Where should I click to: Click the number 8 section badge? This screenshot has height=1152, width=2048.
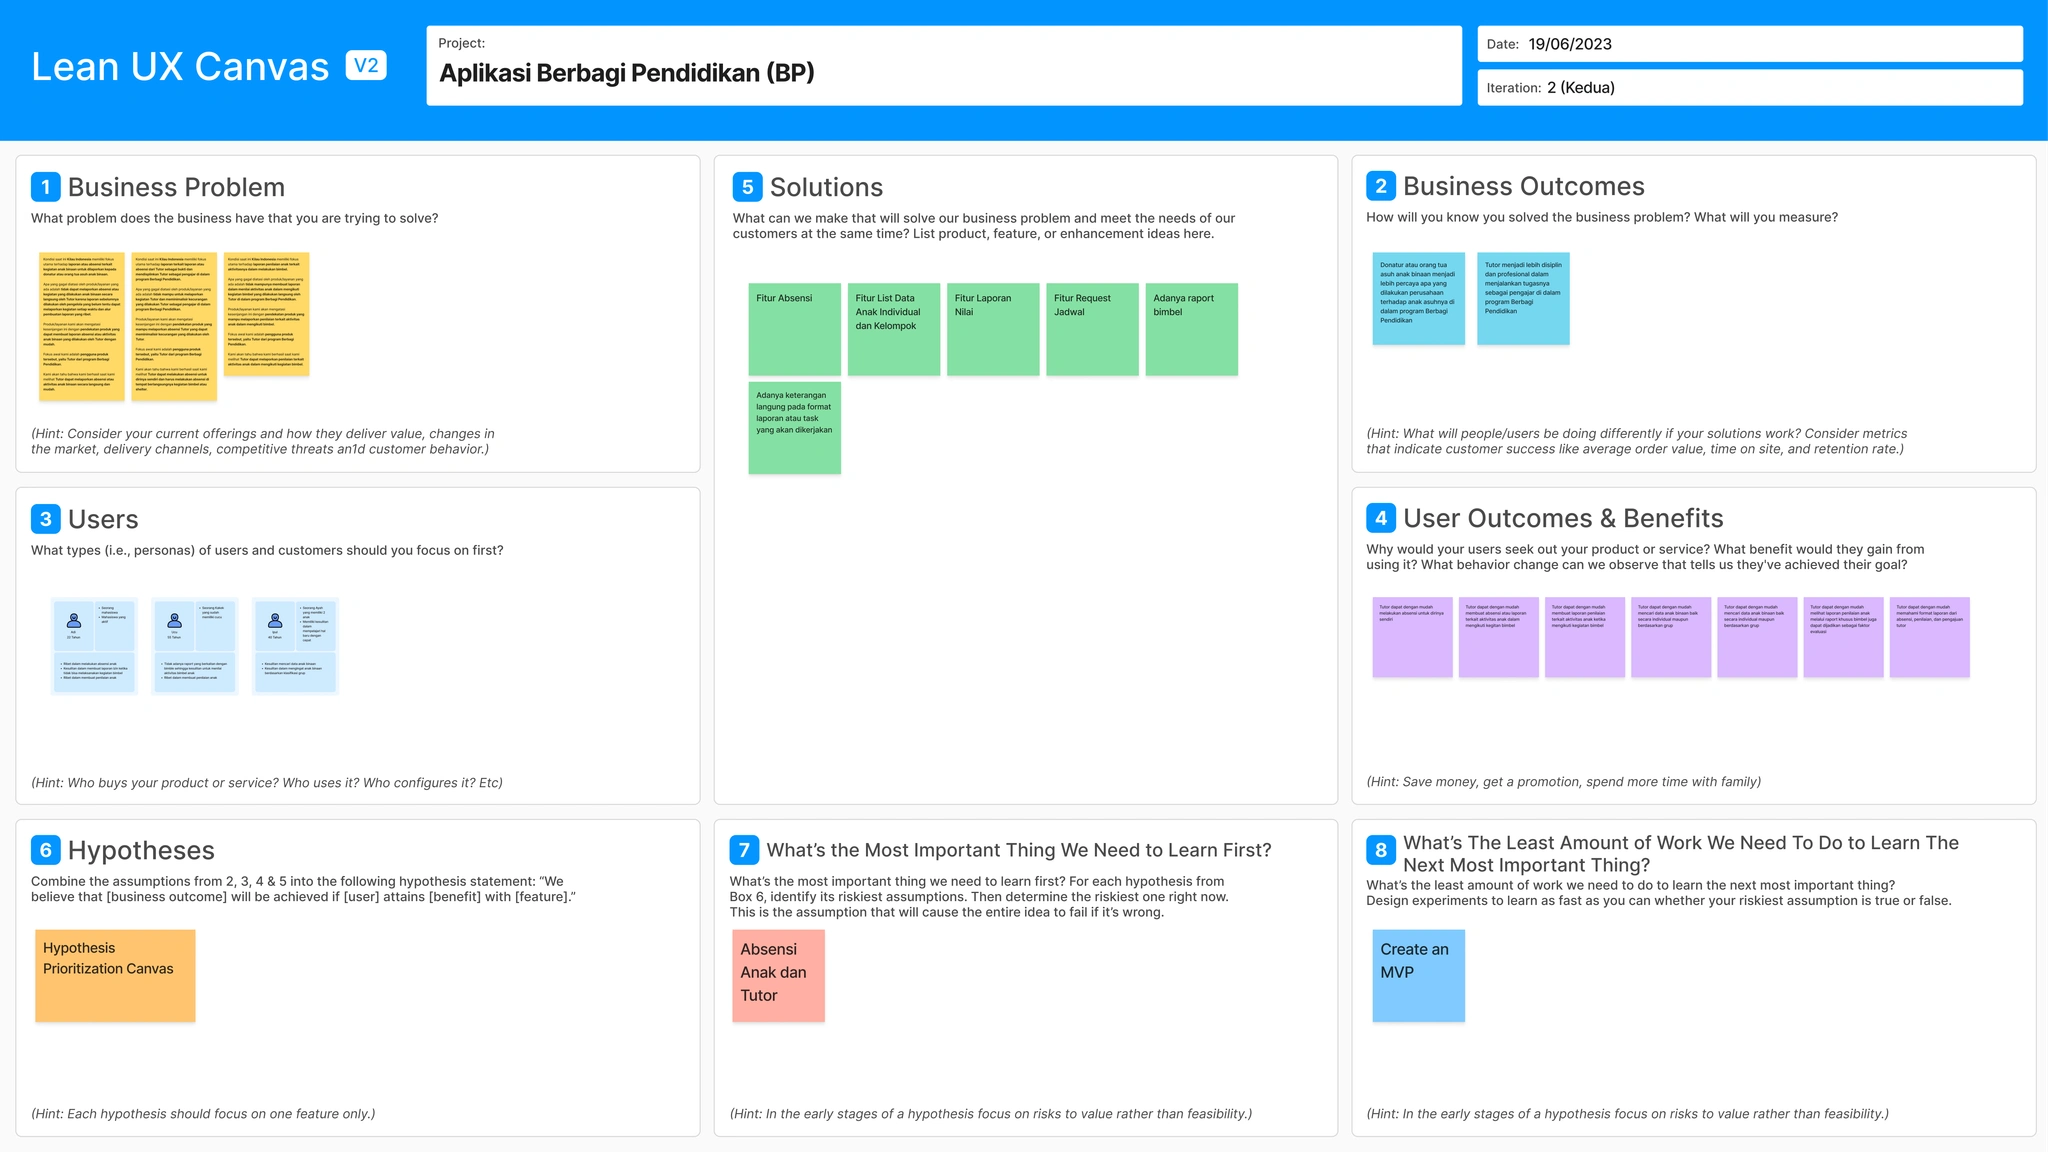(x=1381, y=850)
